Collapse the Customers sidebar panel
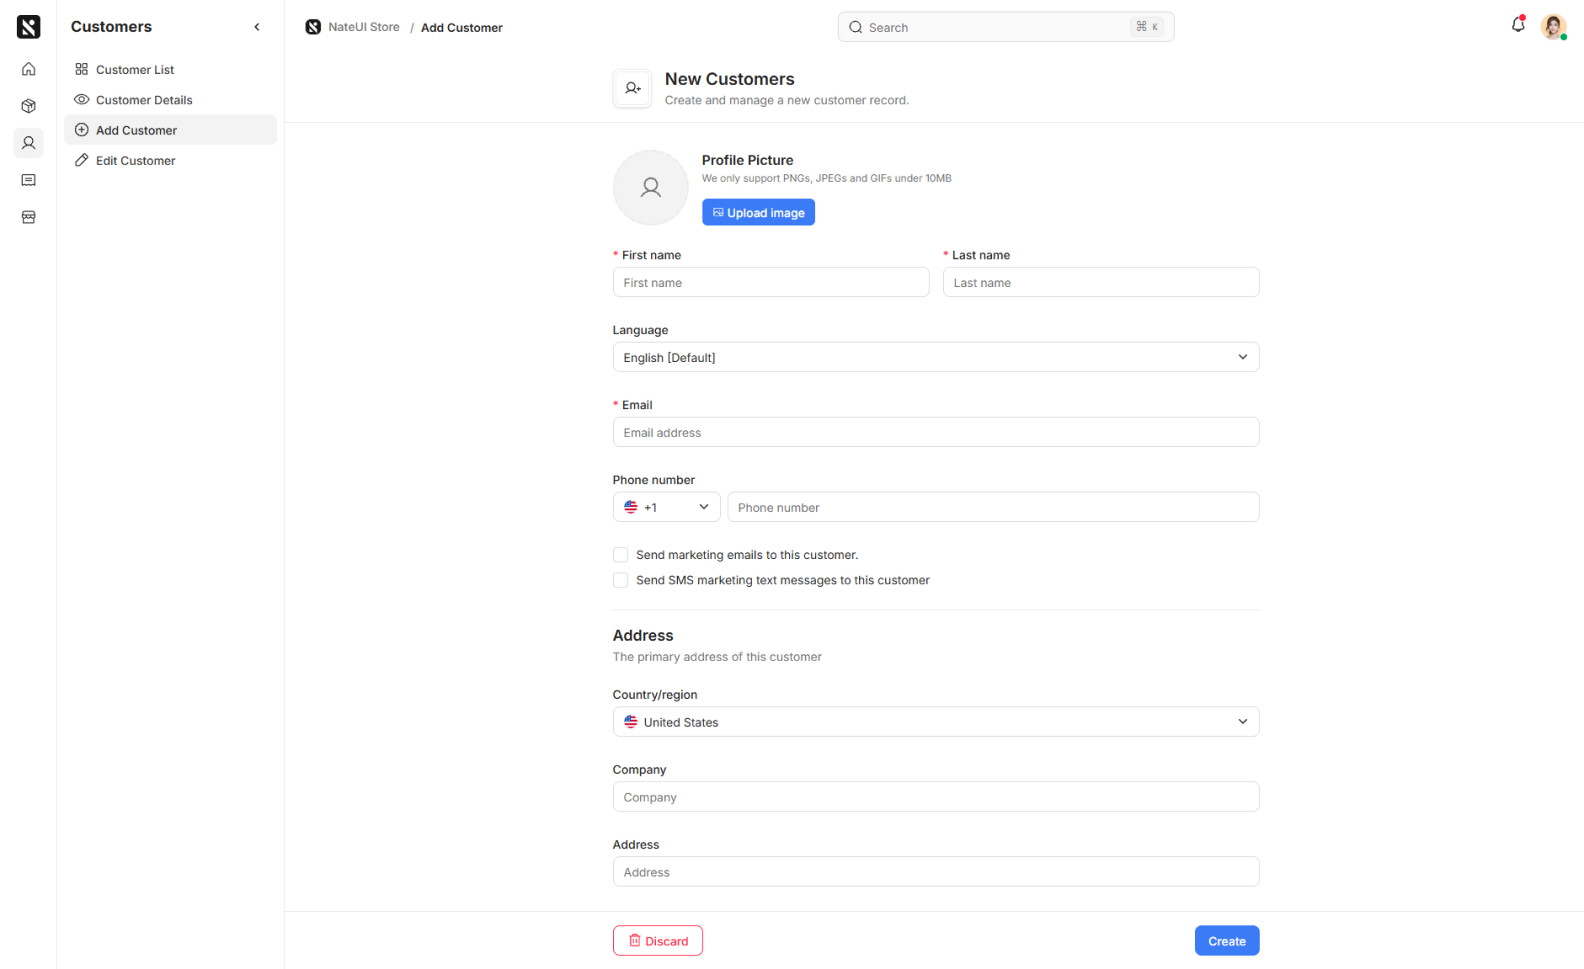Viewport: 1584px width, 969px height. [257, 27]
